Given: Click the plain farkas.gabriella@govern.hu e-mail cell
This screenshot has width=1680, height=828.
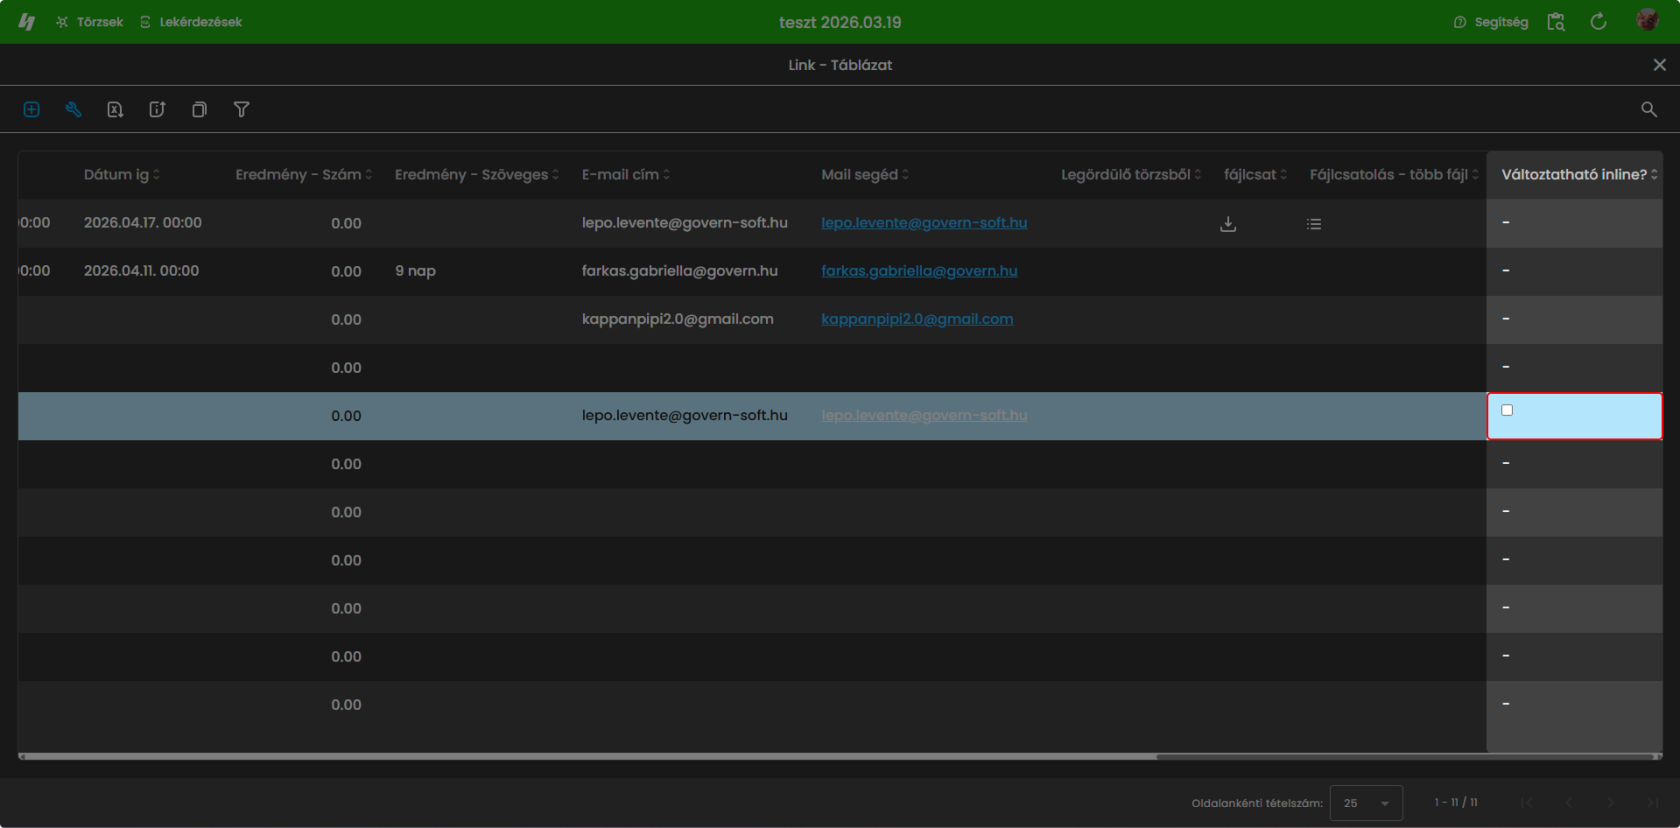Looking at the screenshot, I should pyautogui.click(x=679, y=271).
